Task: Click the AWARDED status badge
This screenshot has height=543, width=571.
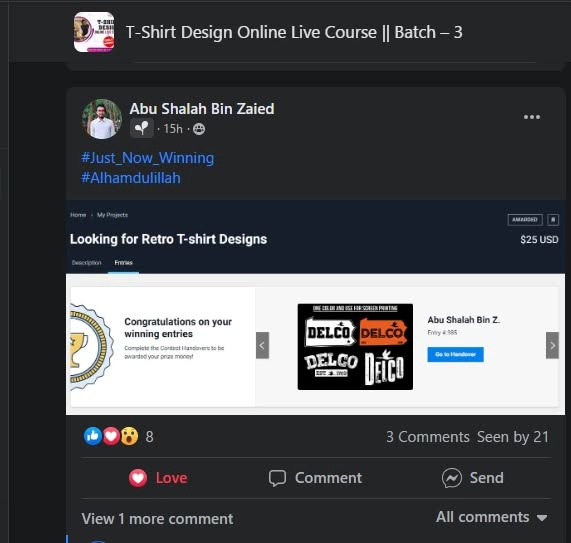Action: pyautogui.click(x=525, y=220)
